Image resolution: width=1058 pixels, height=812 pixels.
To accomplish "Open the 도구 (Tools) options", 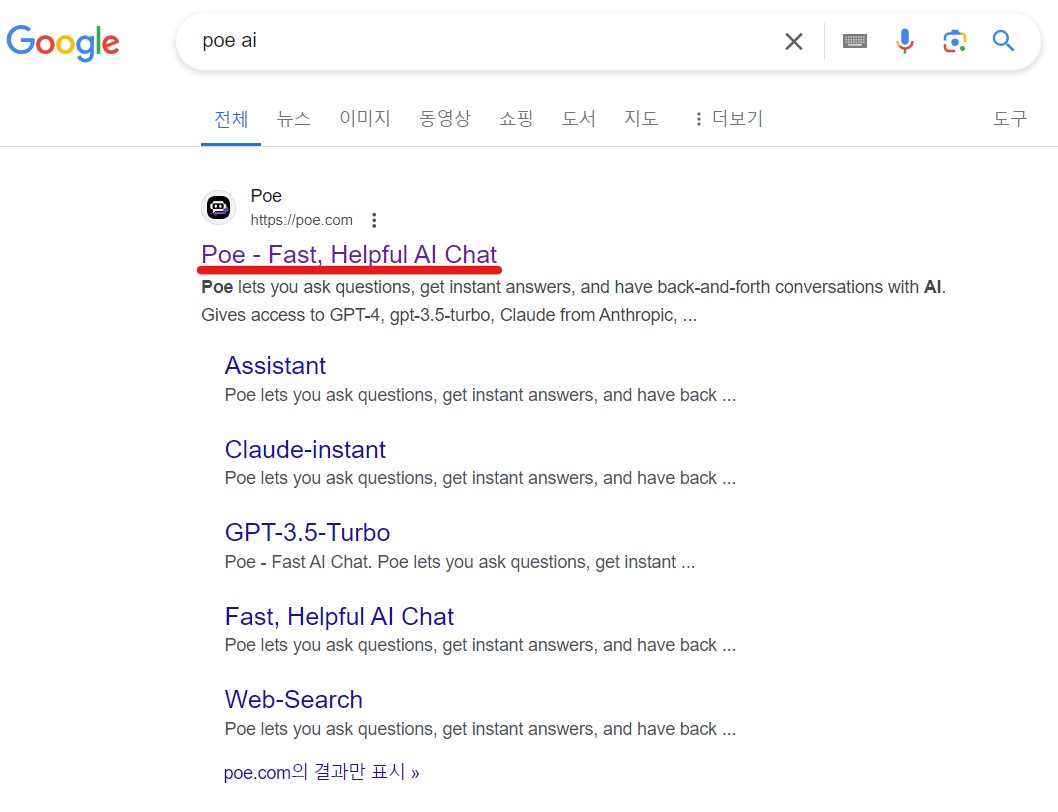I will [x=1009, y=119].
